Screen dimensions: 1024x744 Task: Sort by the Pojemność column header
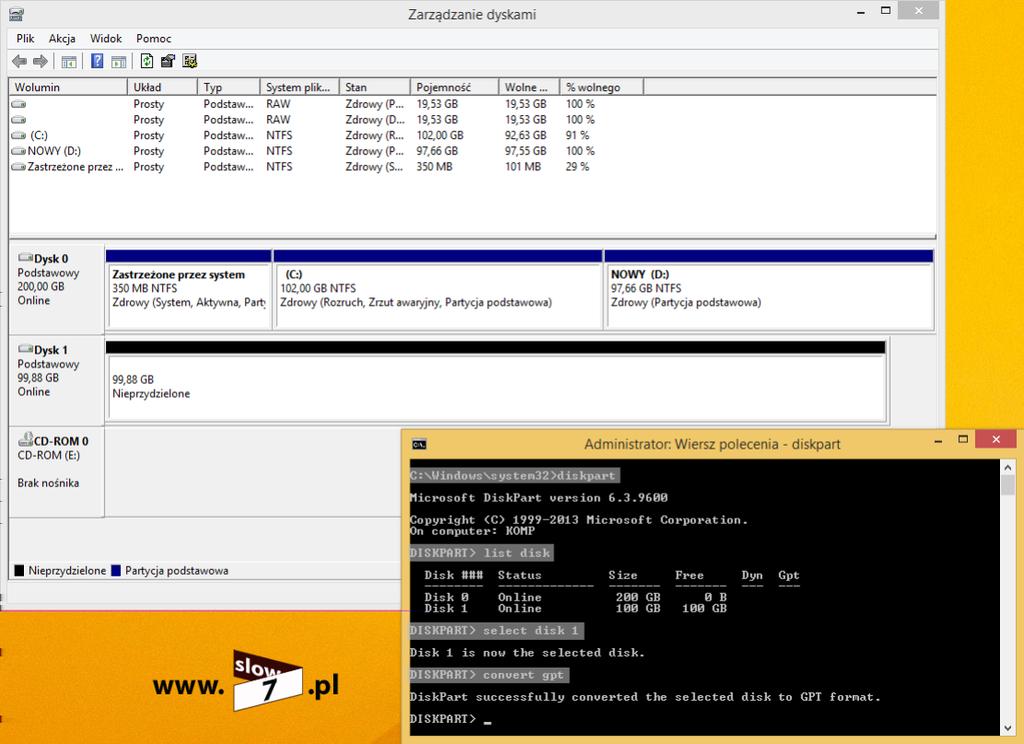tap(455, 87)
